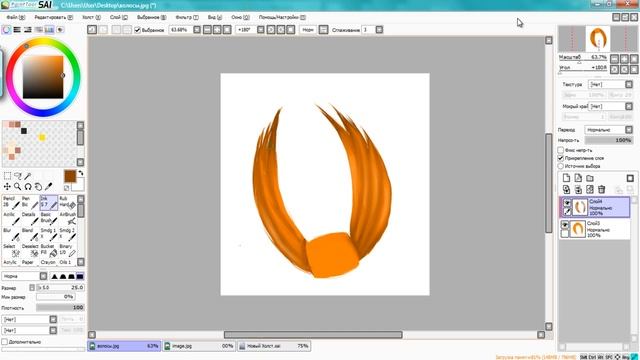Click the horizontal canvas scrollbar
The width and height of the screenshot is (640, 360).
coord(313,335)
